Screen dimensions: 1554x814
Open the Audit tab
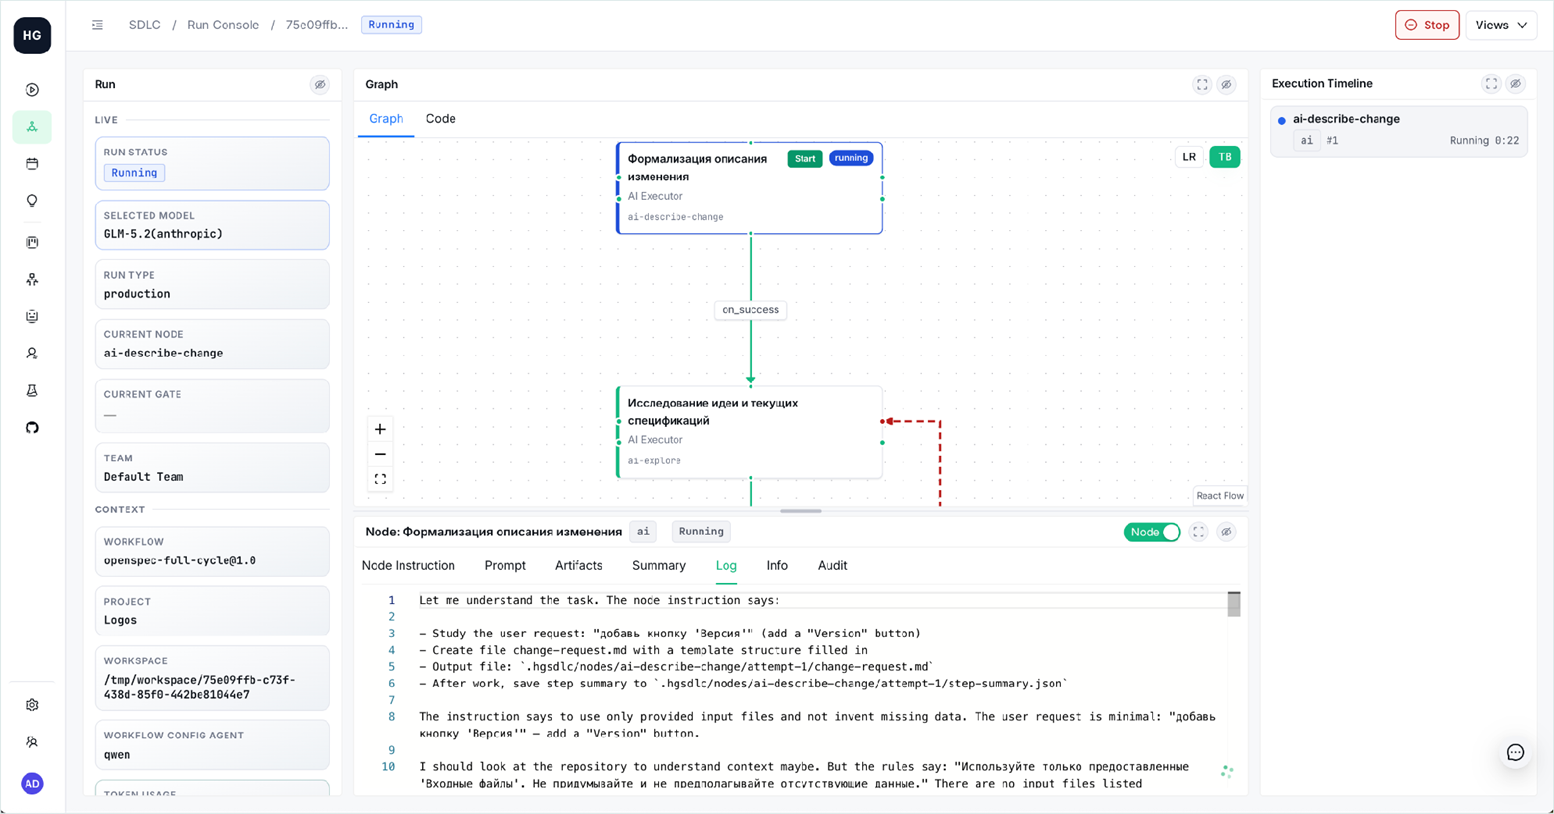click(832, 566)
